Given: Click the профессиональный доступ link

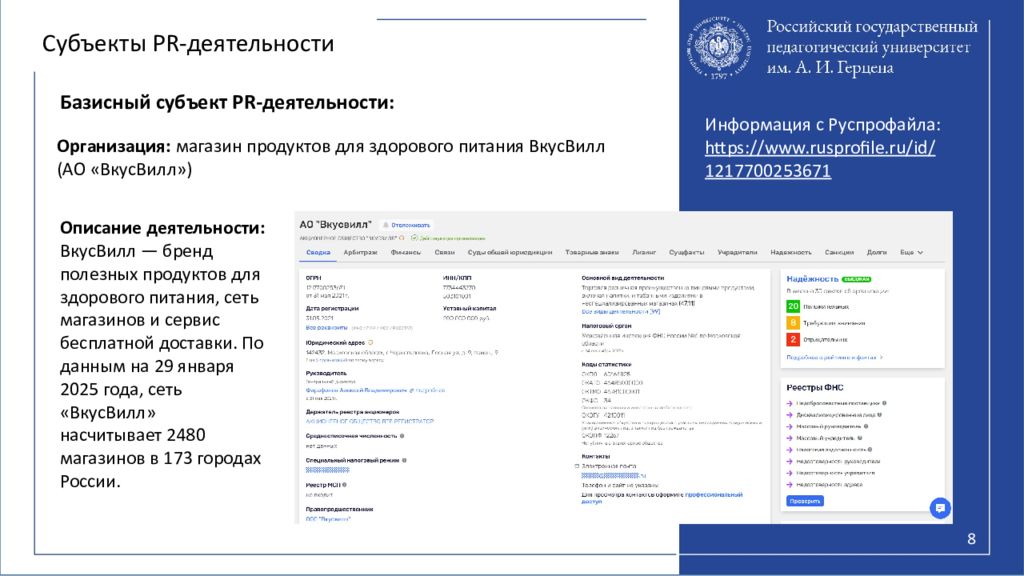Looking at the screenshot, I should pyautogui.click(x=662, y=498).
